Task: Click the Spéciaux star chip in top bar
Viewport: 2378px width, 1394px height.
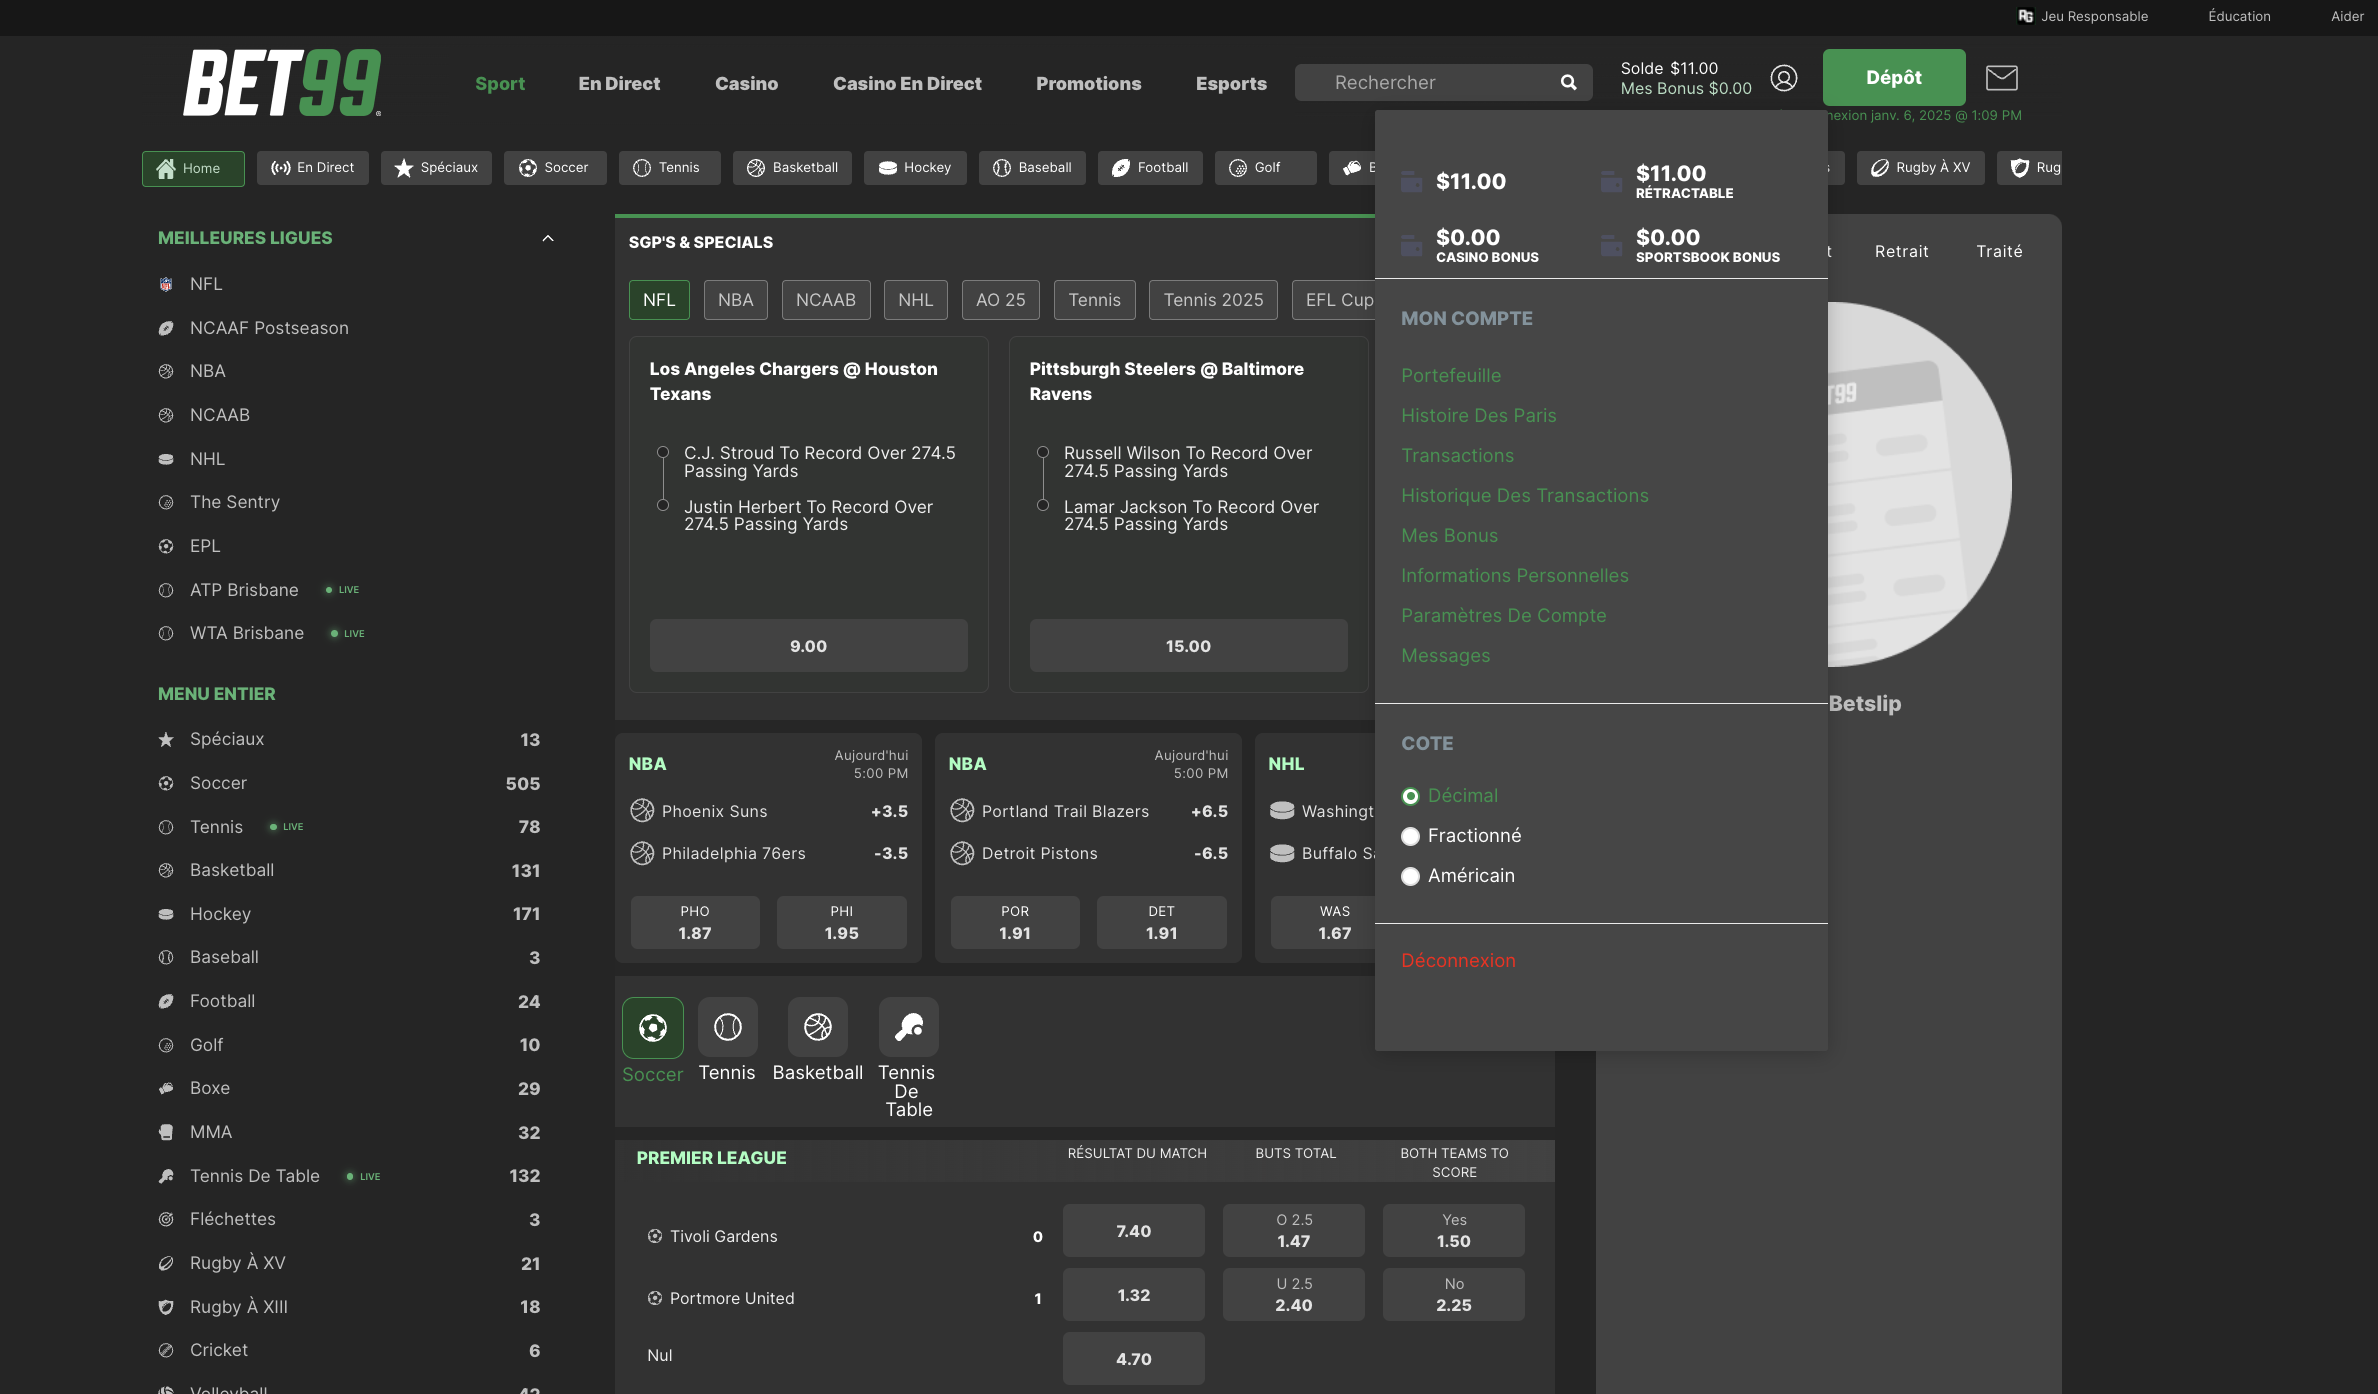Action: (436, 168)
